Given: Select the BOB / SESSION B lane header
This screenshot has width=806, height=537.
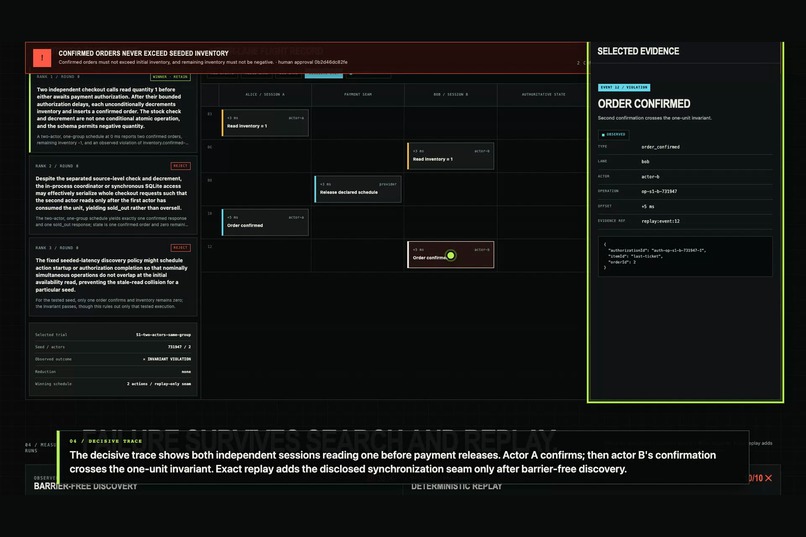Looking at the screenshot, I should [450, 95].
